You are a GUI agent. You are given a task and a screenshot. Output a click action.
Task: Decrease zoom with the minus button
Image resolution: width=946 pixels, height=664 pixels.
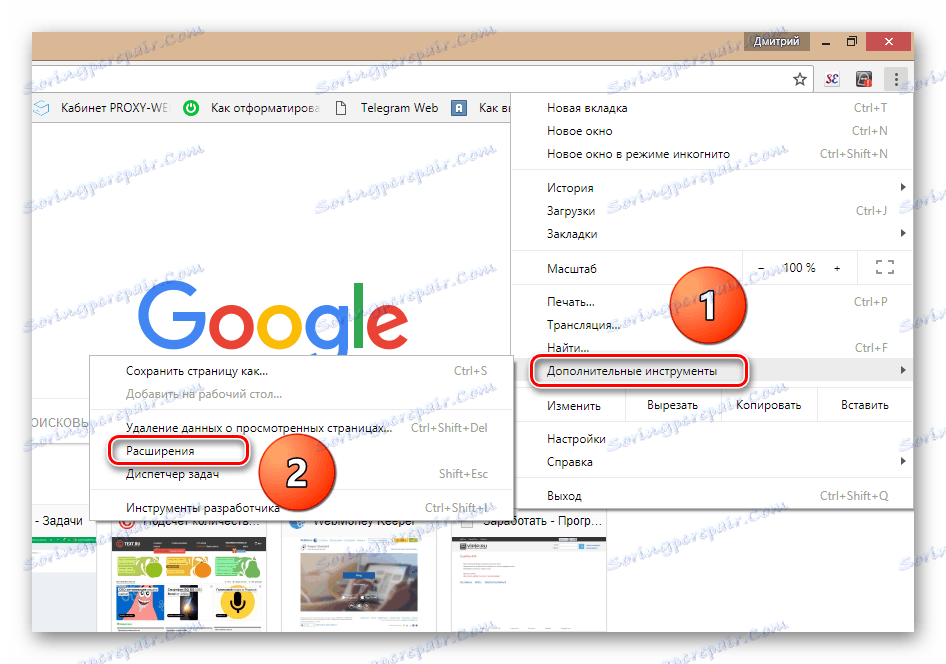761,268
